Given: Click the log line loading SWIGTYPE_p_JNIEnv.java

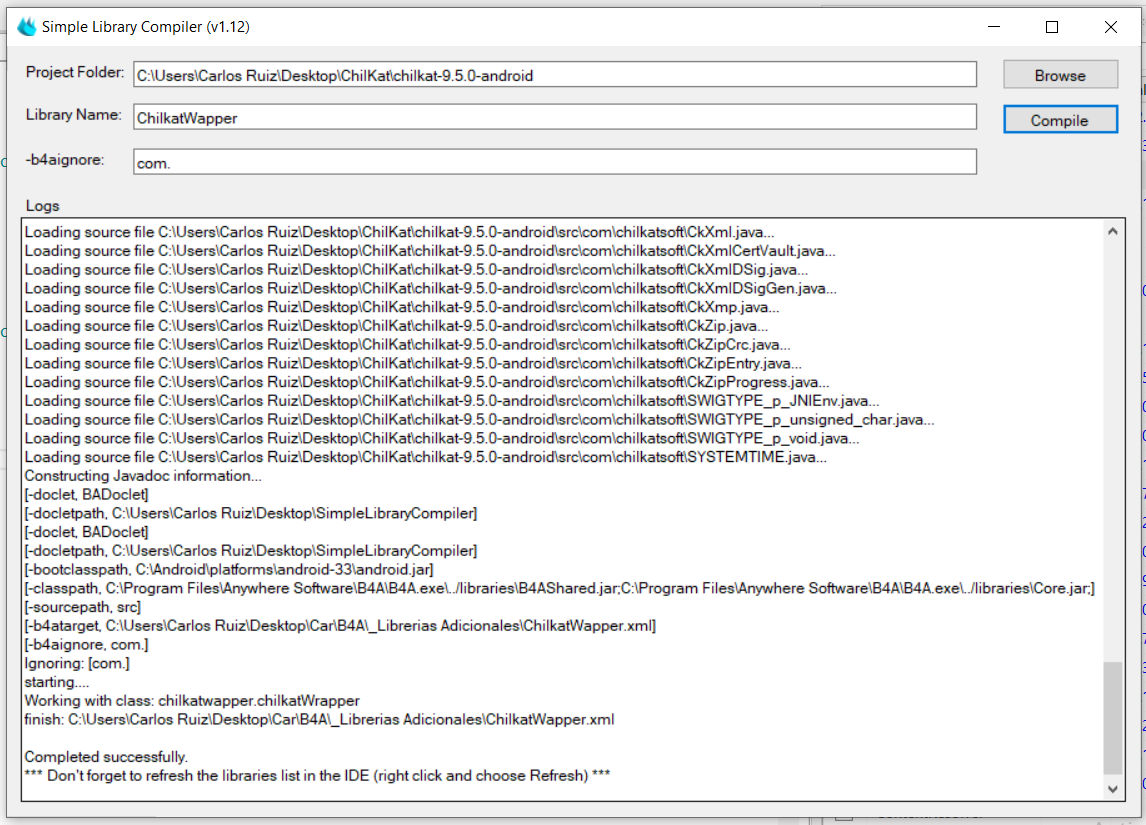Looking at the screenshot, I should [452, 401].
